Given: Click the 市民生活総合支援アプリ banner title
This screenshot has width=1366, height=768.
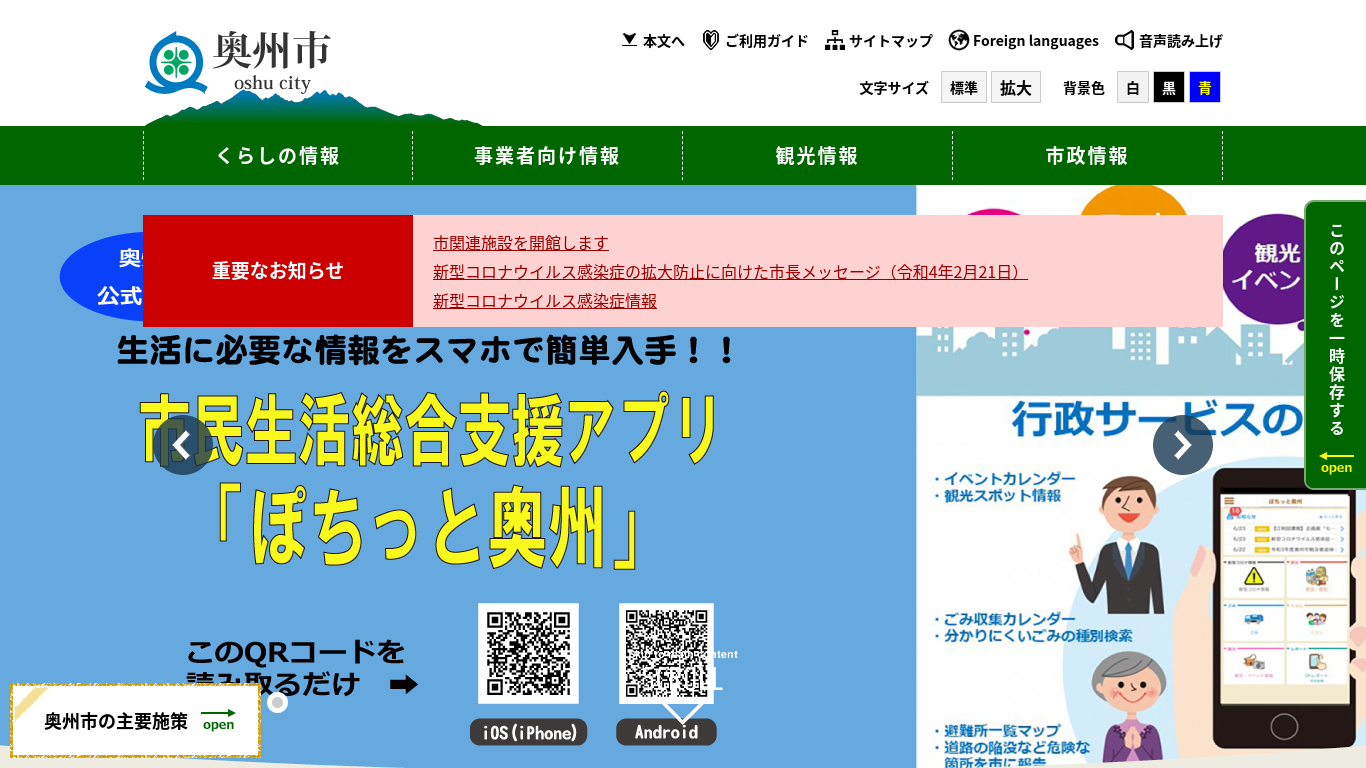Looking at the screenshot, I should click(x=430, y=430).
